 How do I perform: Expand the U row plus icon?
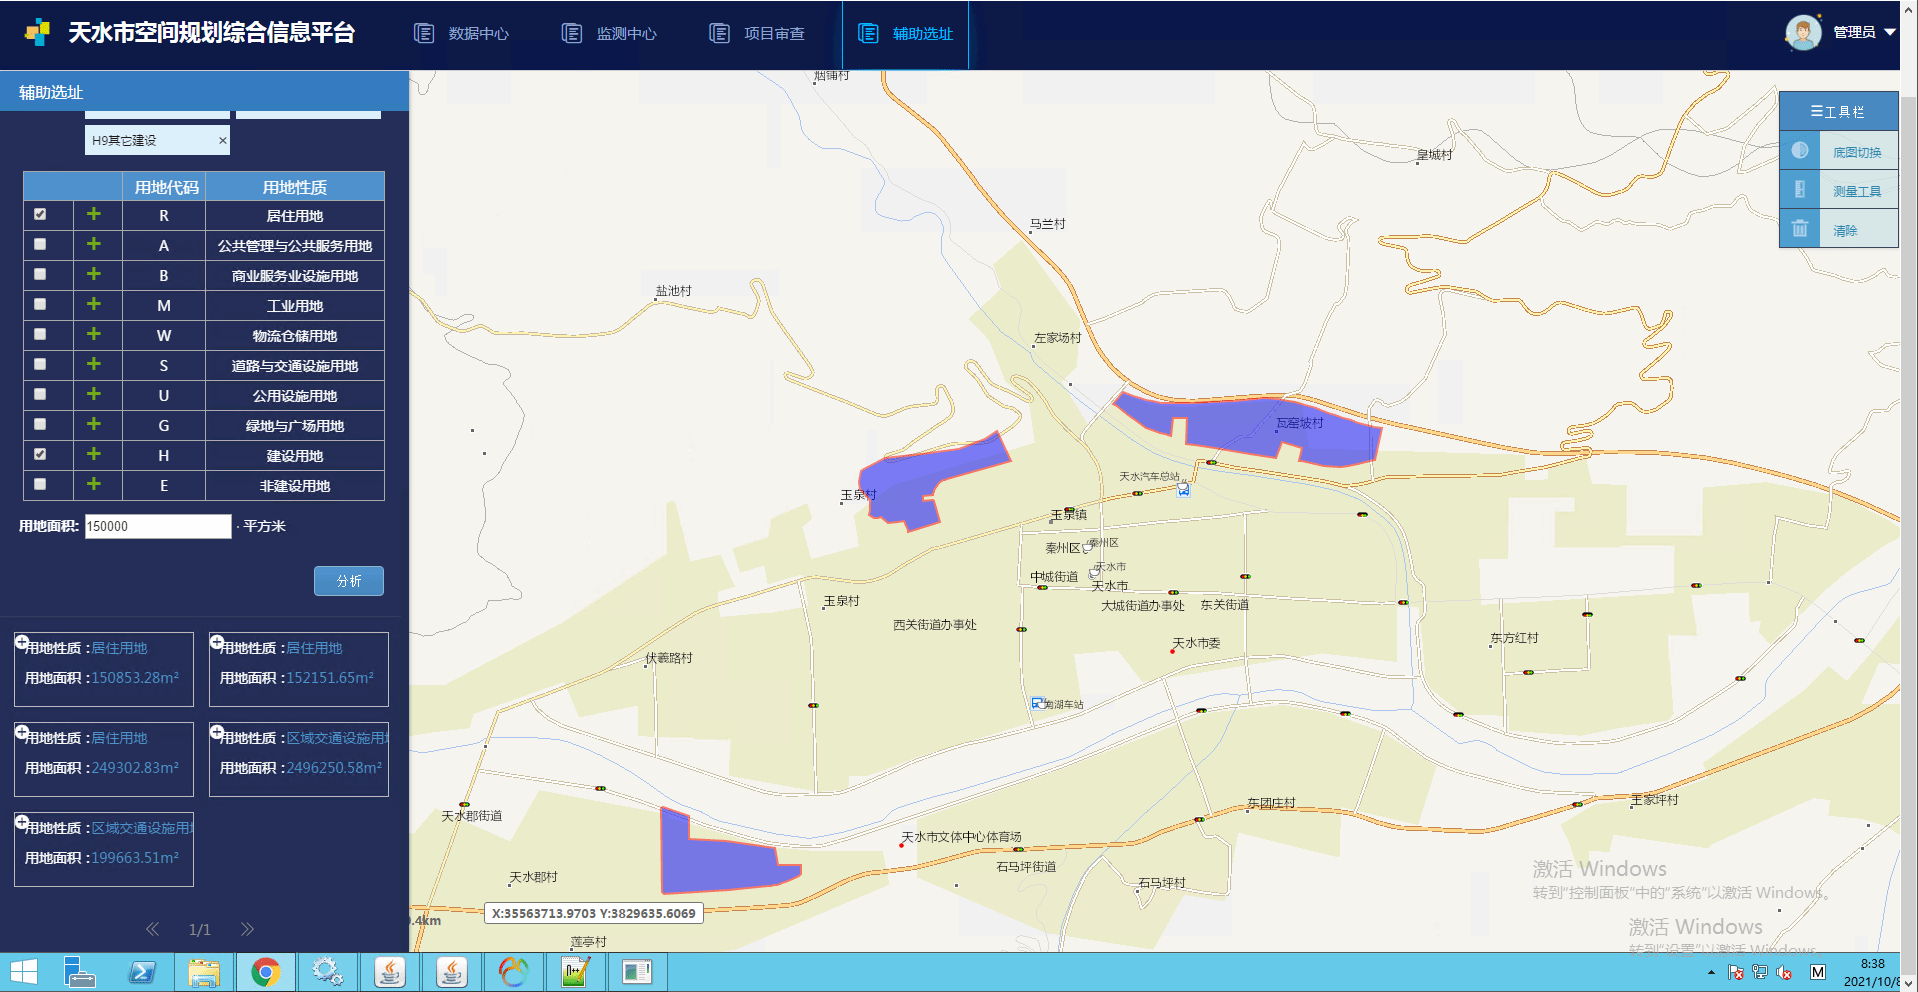point(94,394)
